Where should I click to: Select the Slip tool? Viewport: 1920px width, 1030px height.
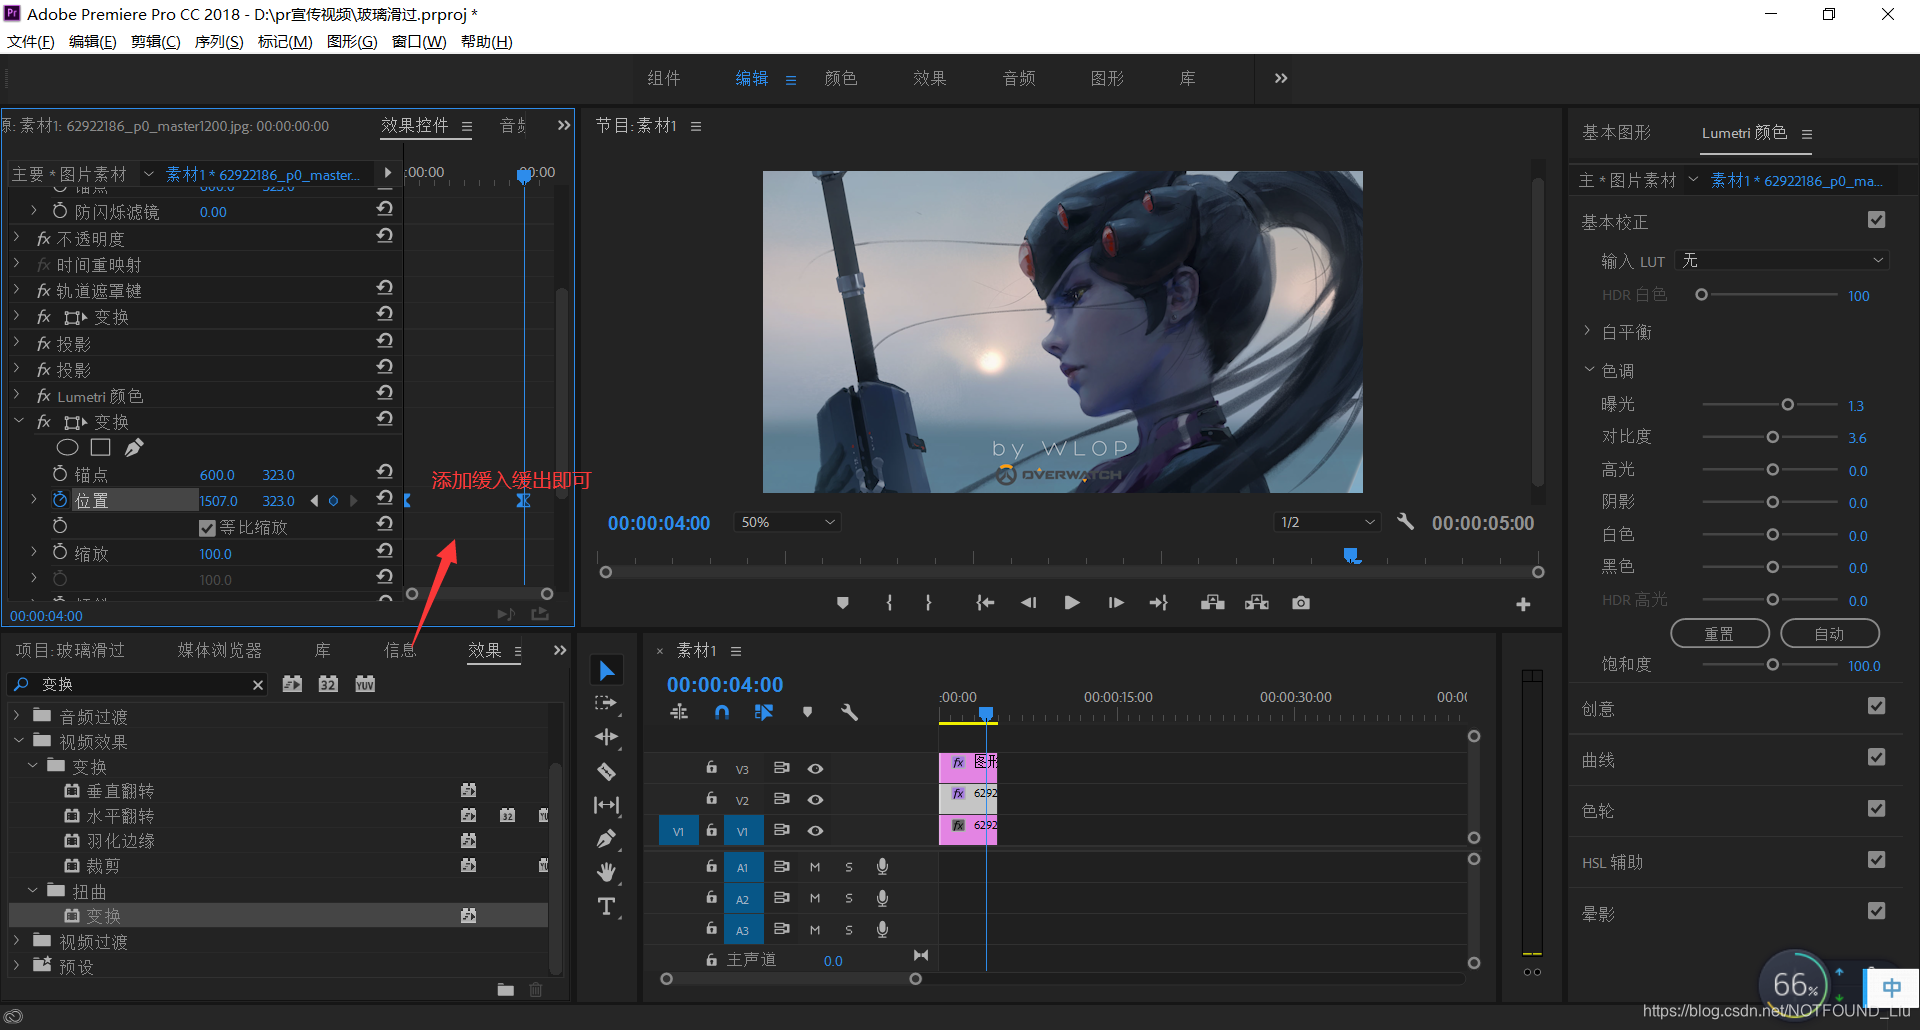click(606, 805)
